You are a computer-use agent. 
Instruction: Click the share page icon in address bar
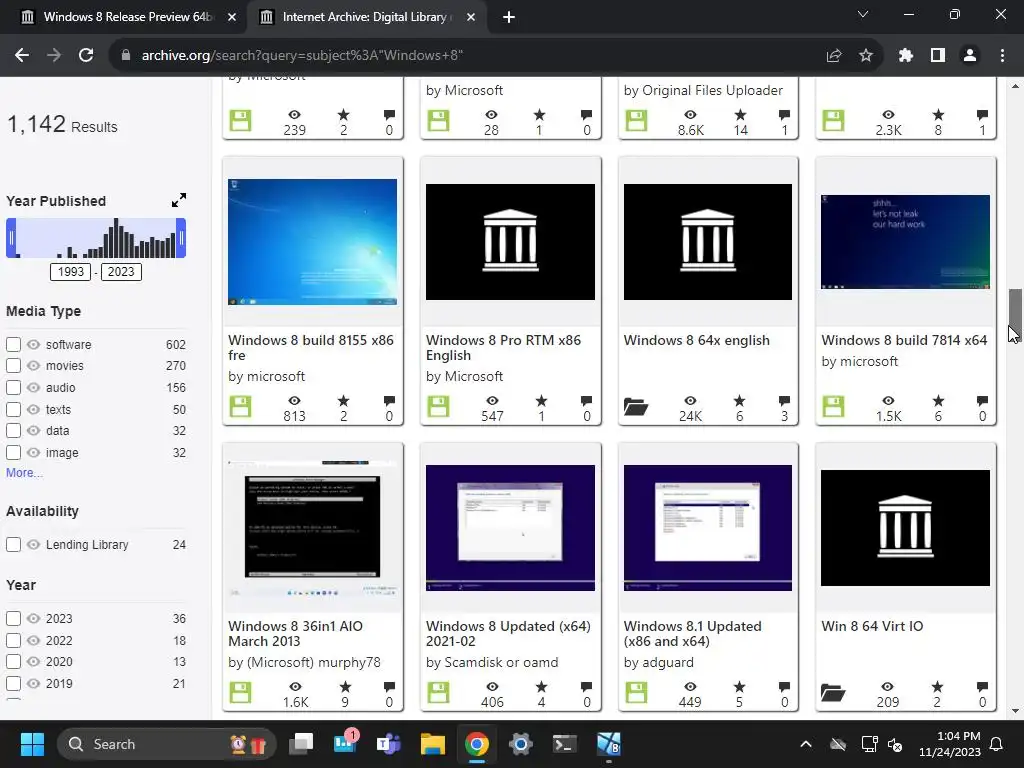pos(834,56)
